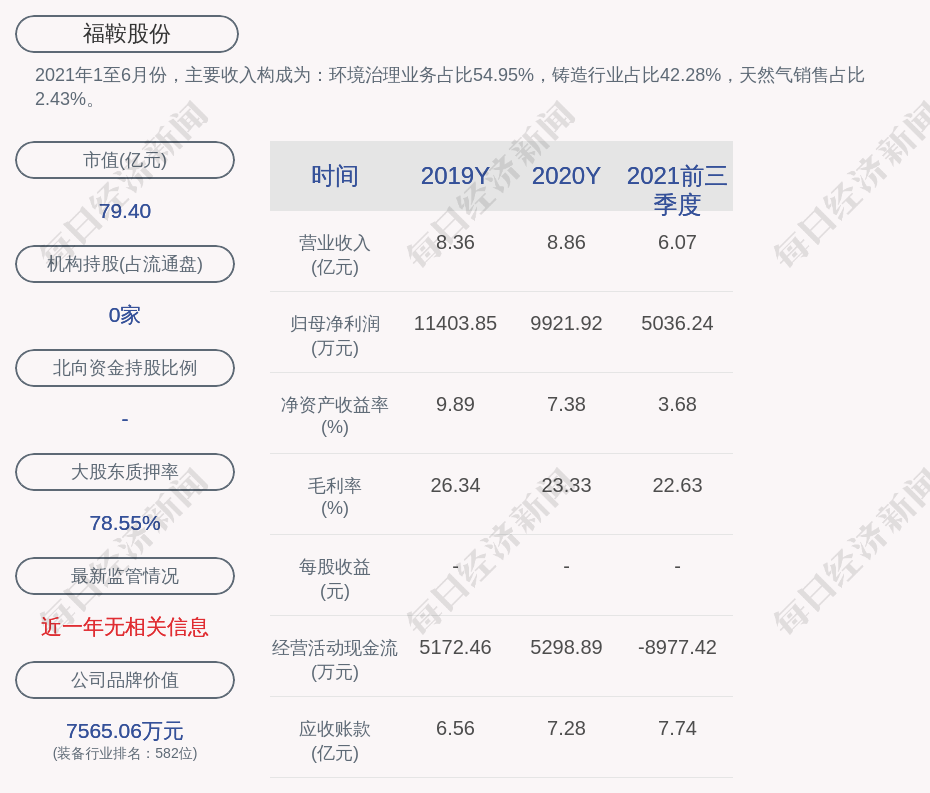This screenshot has height=793, width=930.
Task: Click the 大股东质押率 label pill
Action: click(125, 472)
